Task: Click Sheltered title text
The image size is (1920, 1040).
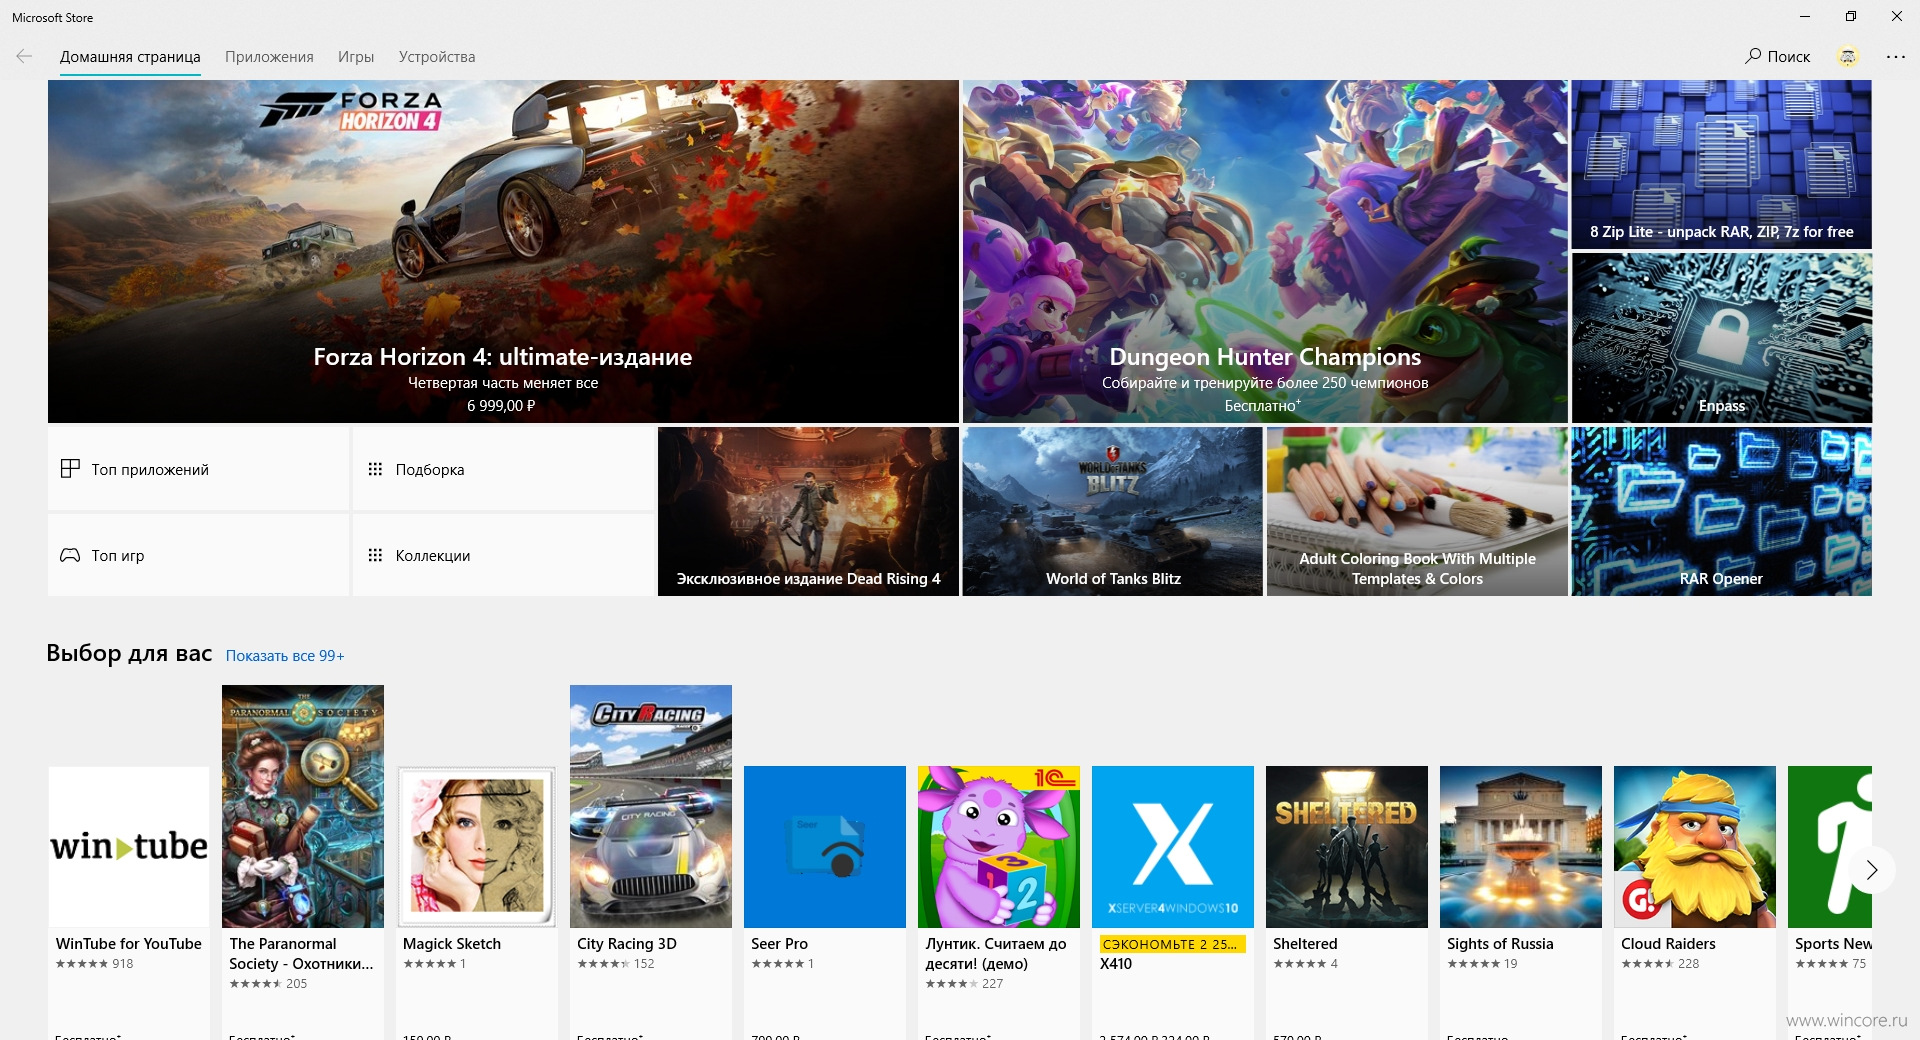Action: (1305, 944)
